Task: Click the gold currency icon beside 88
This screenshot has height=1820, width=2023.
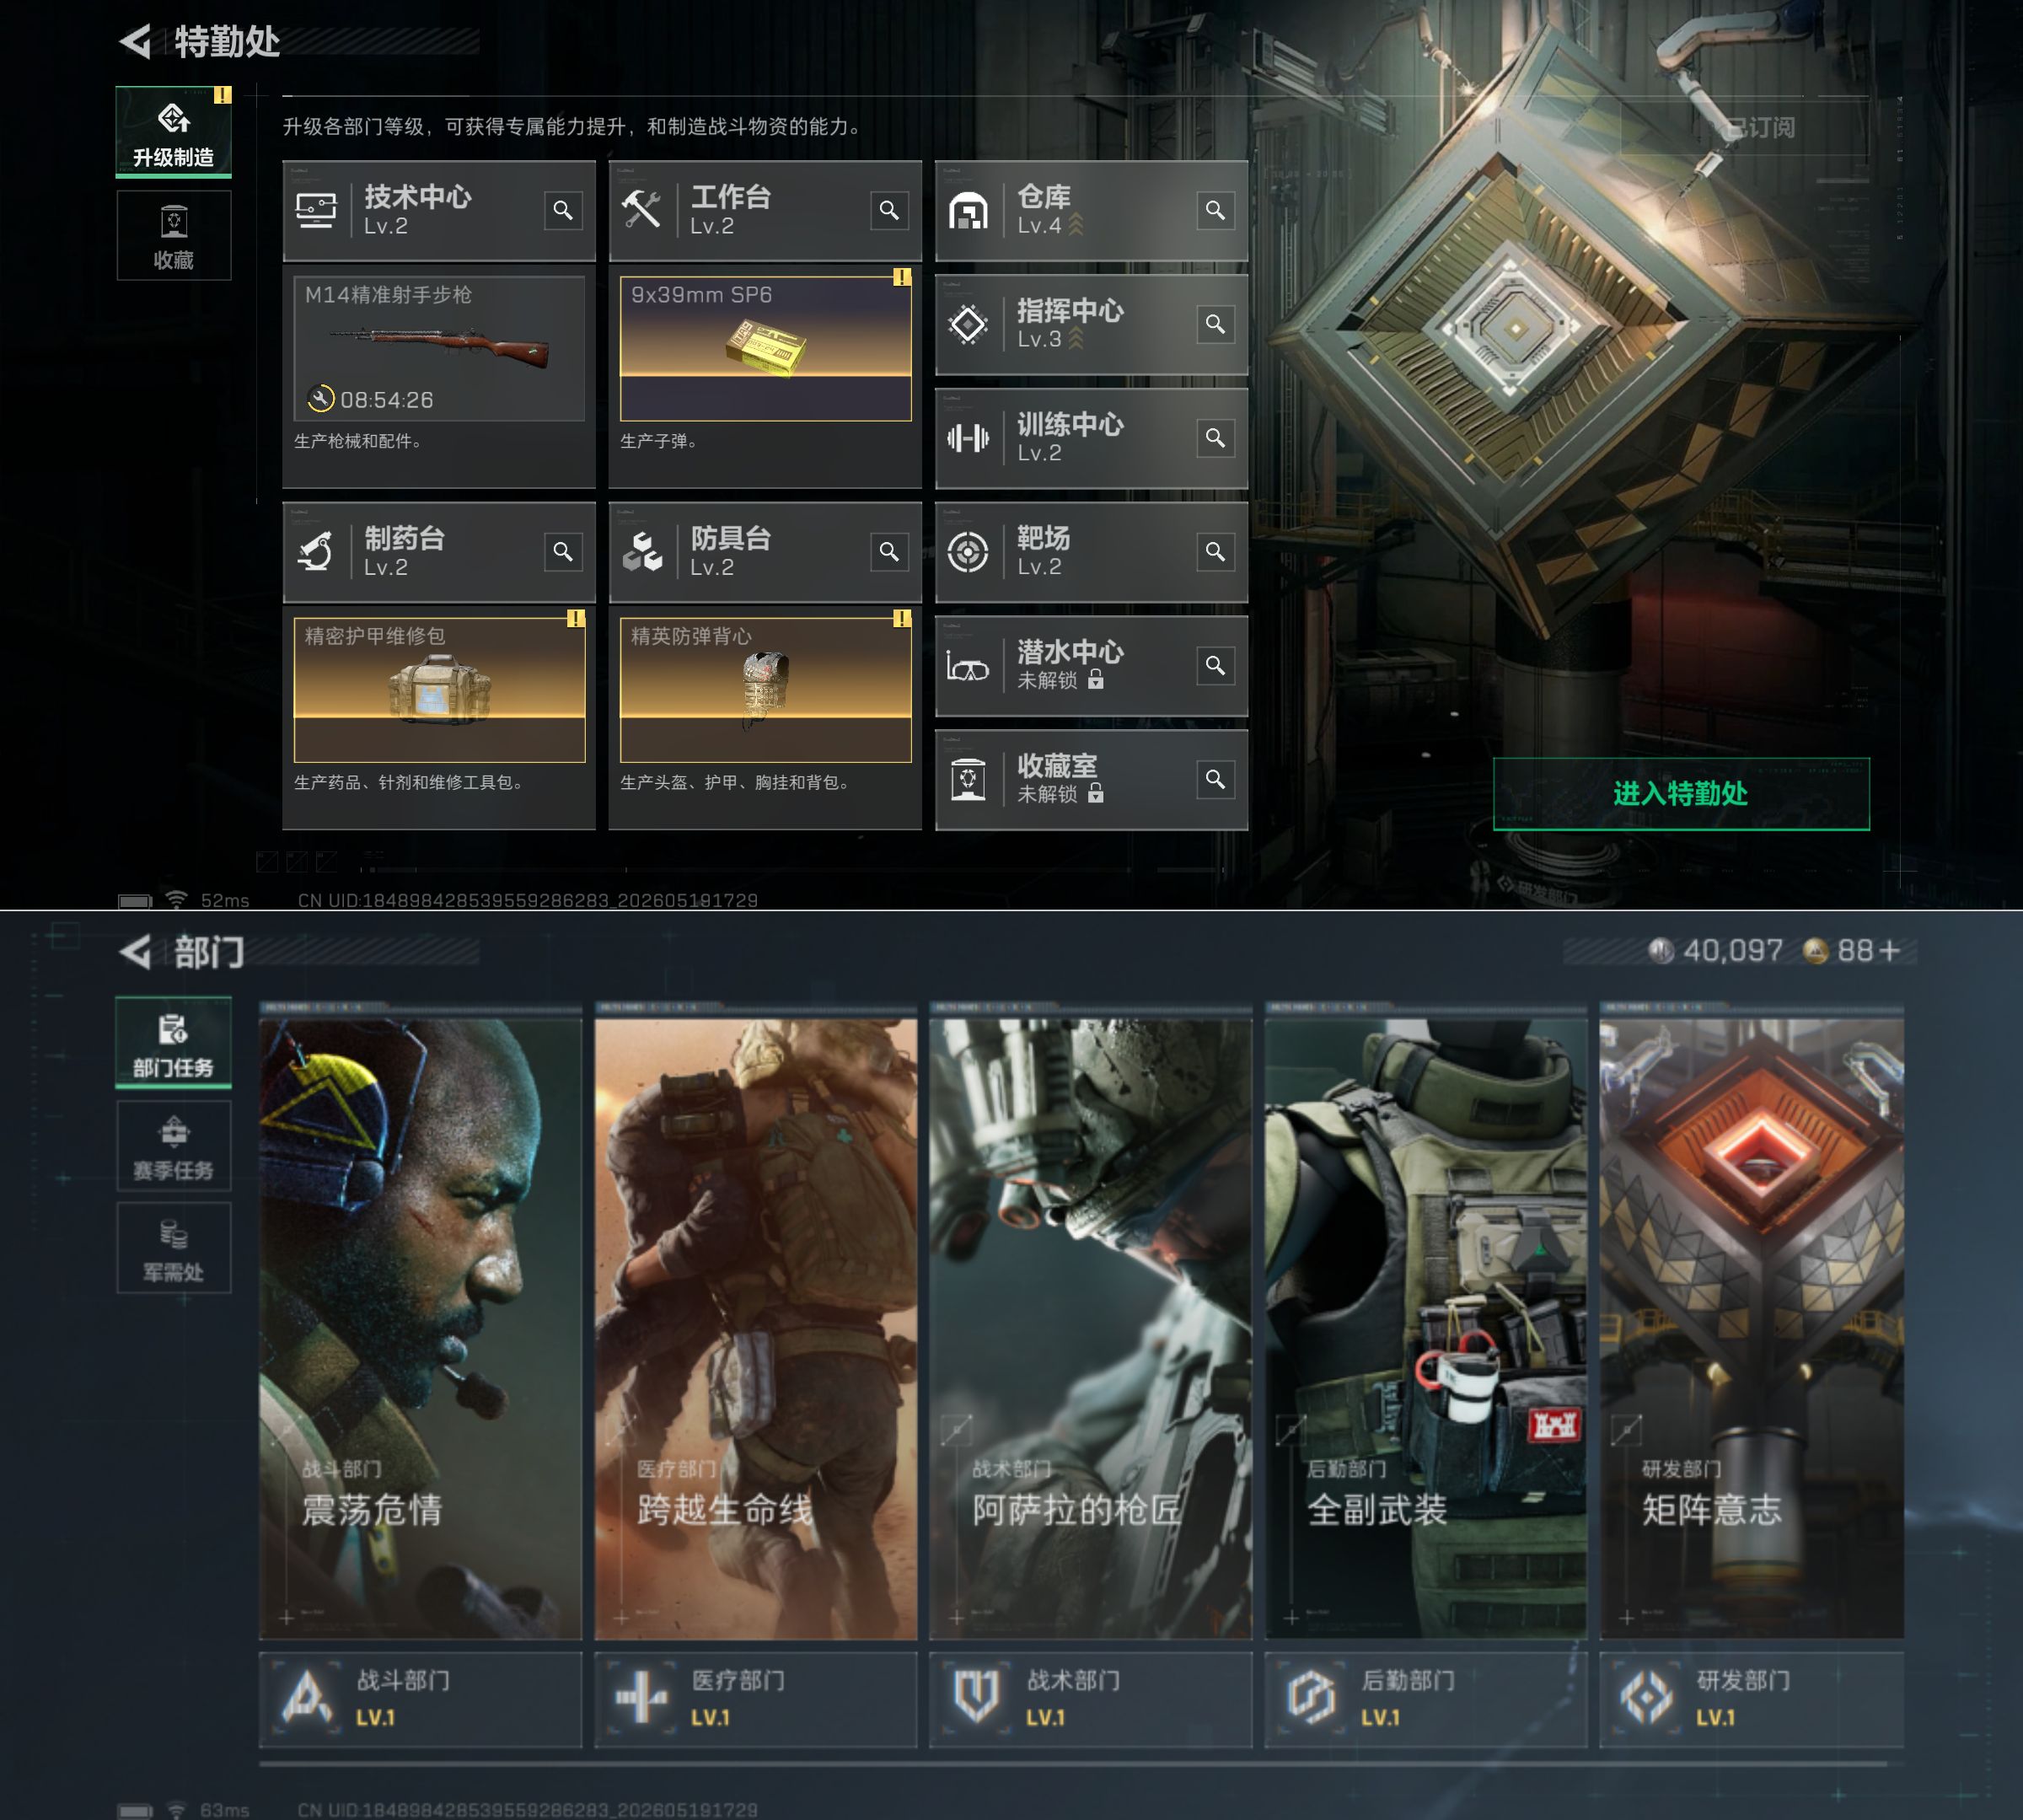Action: [x=1816, y=951]
